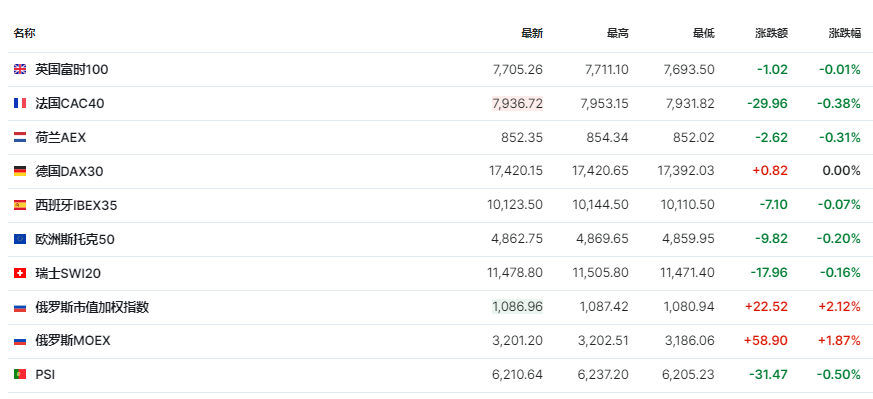Click the Netherlands flag icon beside 荷兰AEX
The width and height of the screenshot is (873, 399).
click(20, 137)
